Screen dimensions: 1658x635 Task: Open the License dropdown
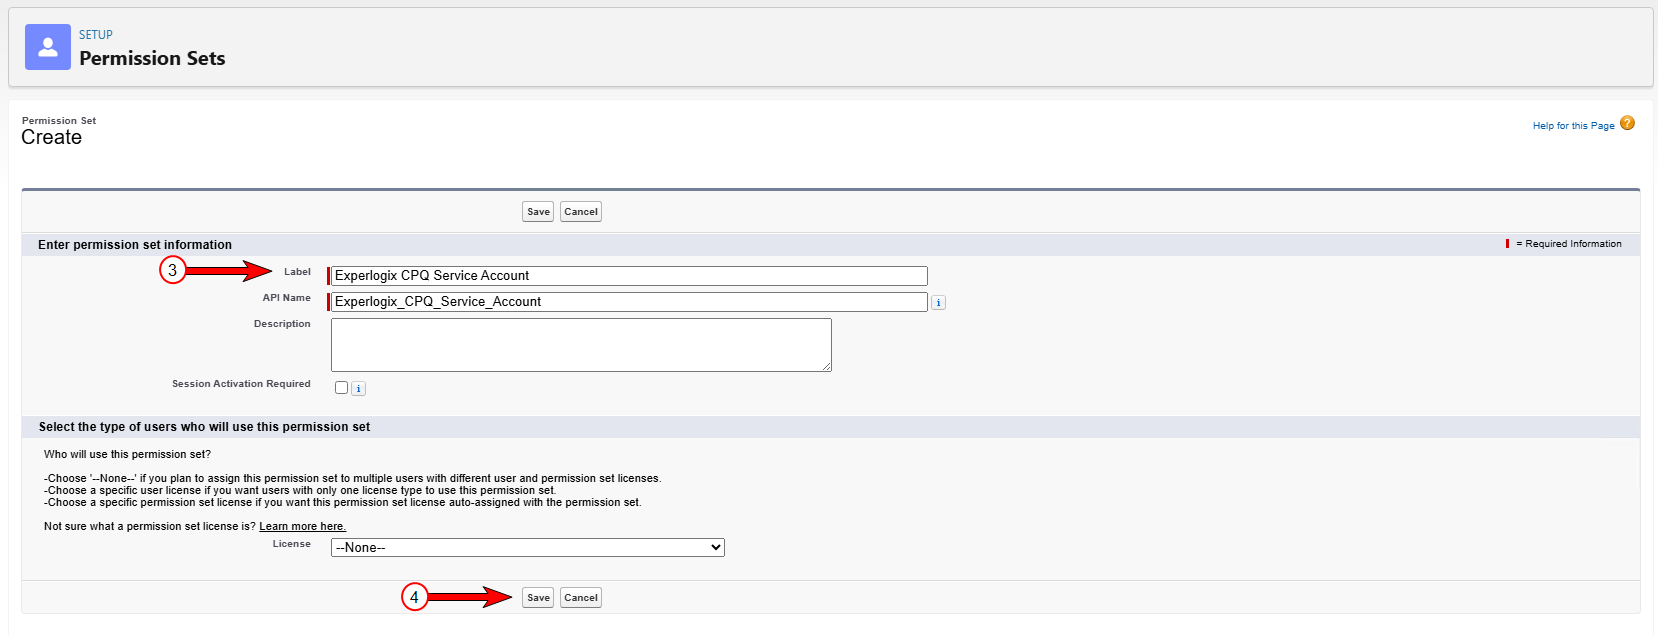pos(527,548)
